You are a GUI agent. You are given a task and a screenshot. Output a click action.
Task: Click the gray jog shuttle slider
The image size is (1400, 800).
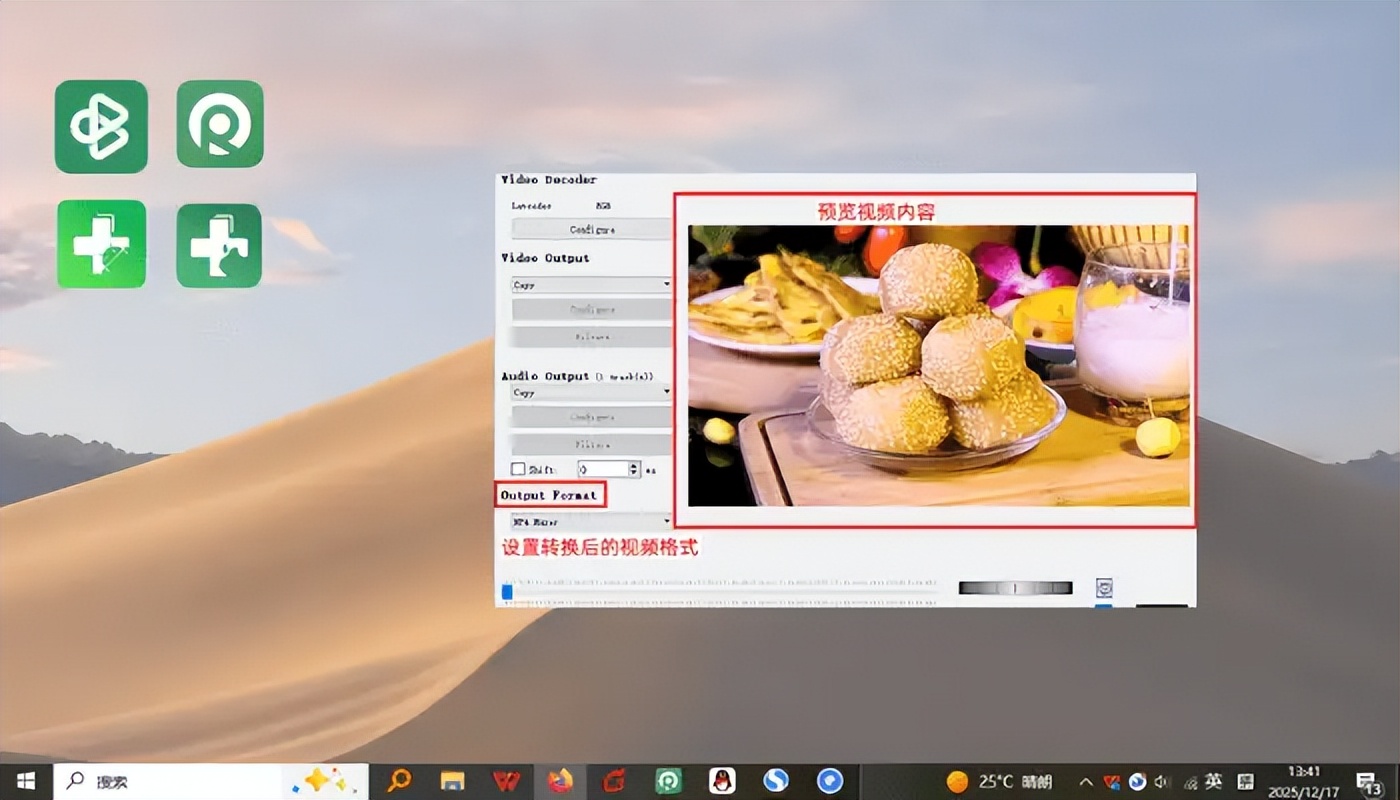[1015, 588]
